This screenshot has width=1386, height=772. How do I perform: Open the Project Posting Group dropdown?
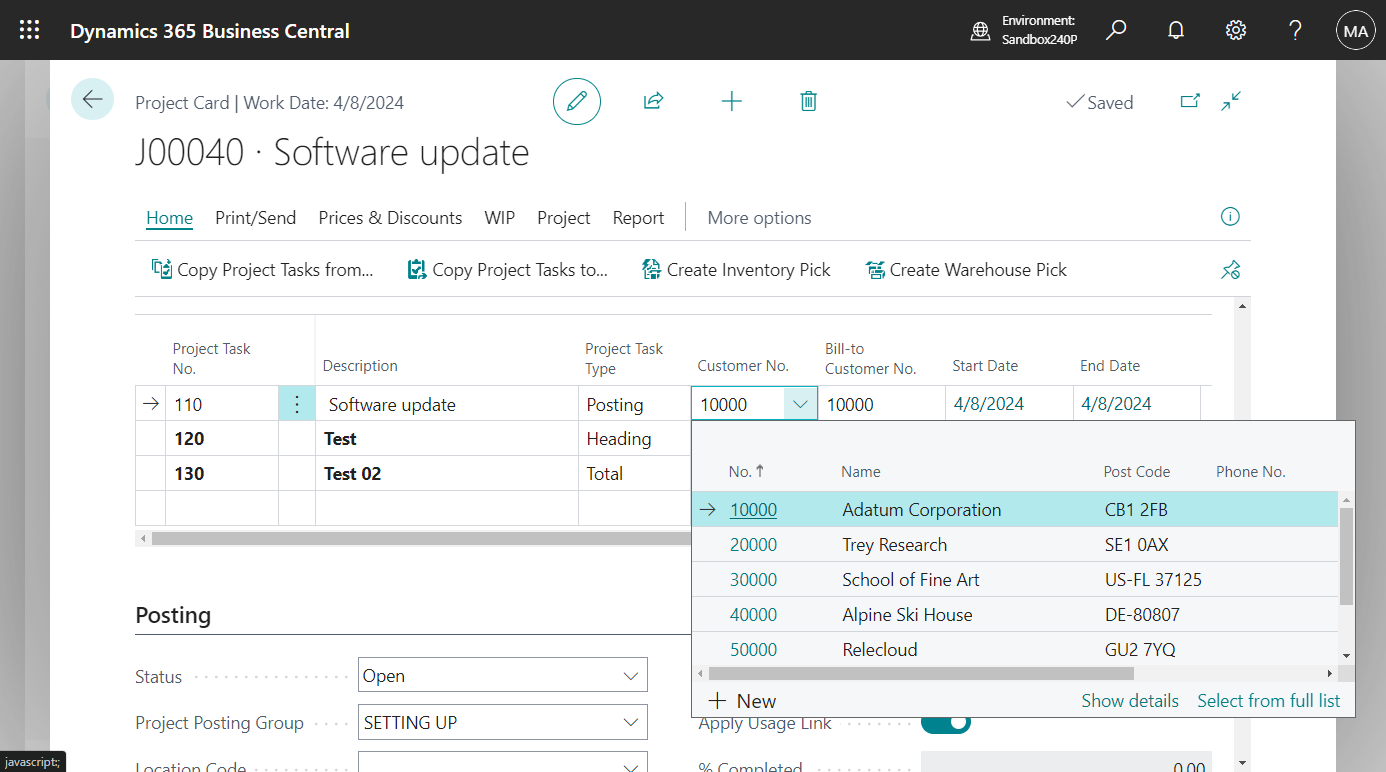(631, 722)
